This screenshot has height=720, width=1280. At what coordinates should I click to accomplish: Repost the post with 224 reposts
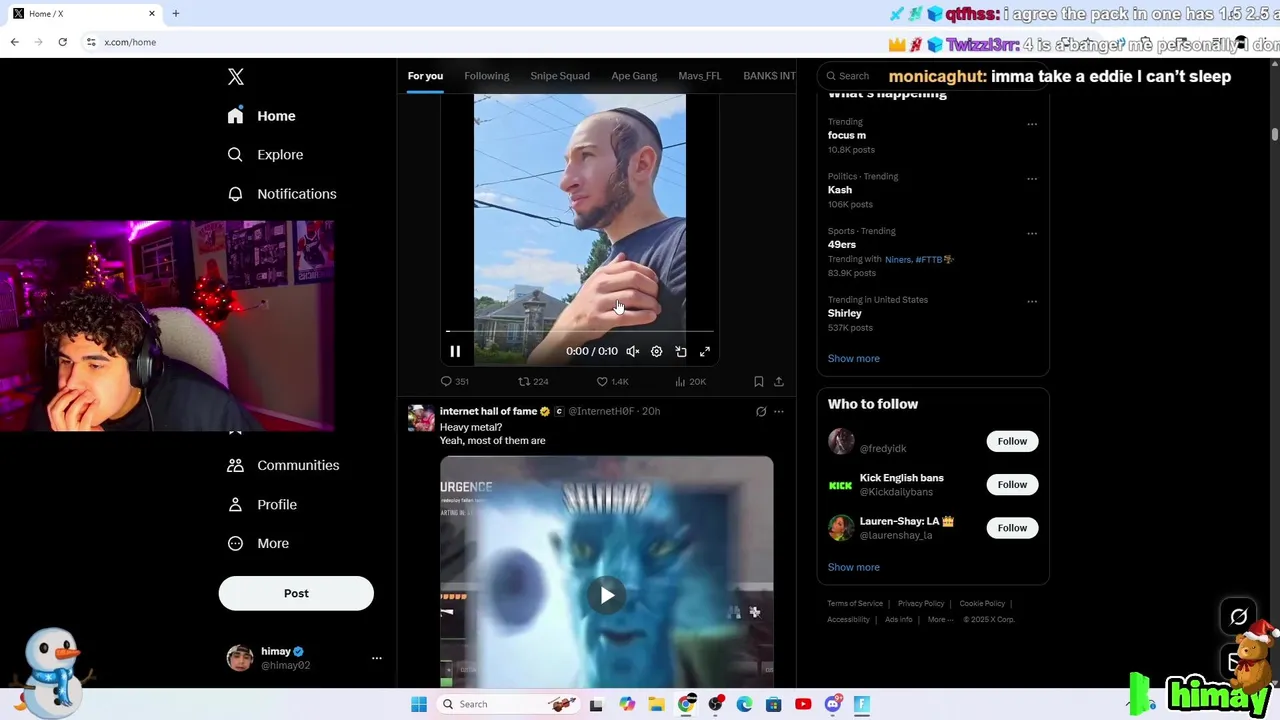[x=533, y=381]
